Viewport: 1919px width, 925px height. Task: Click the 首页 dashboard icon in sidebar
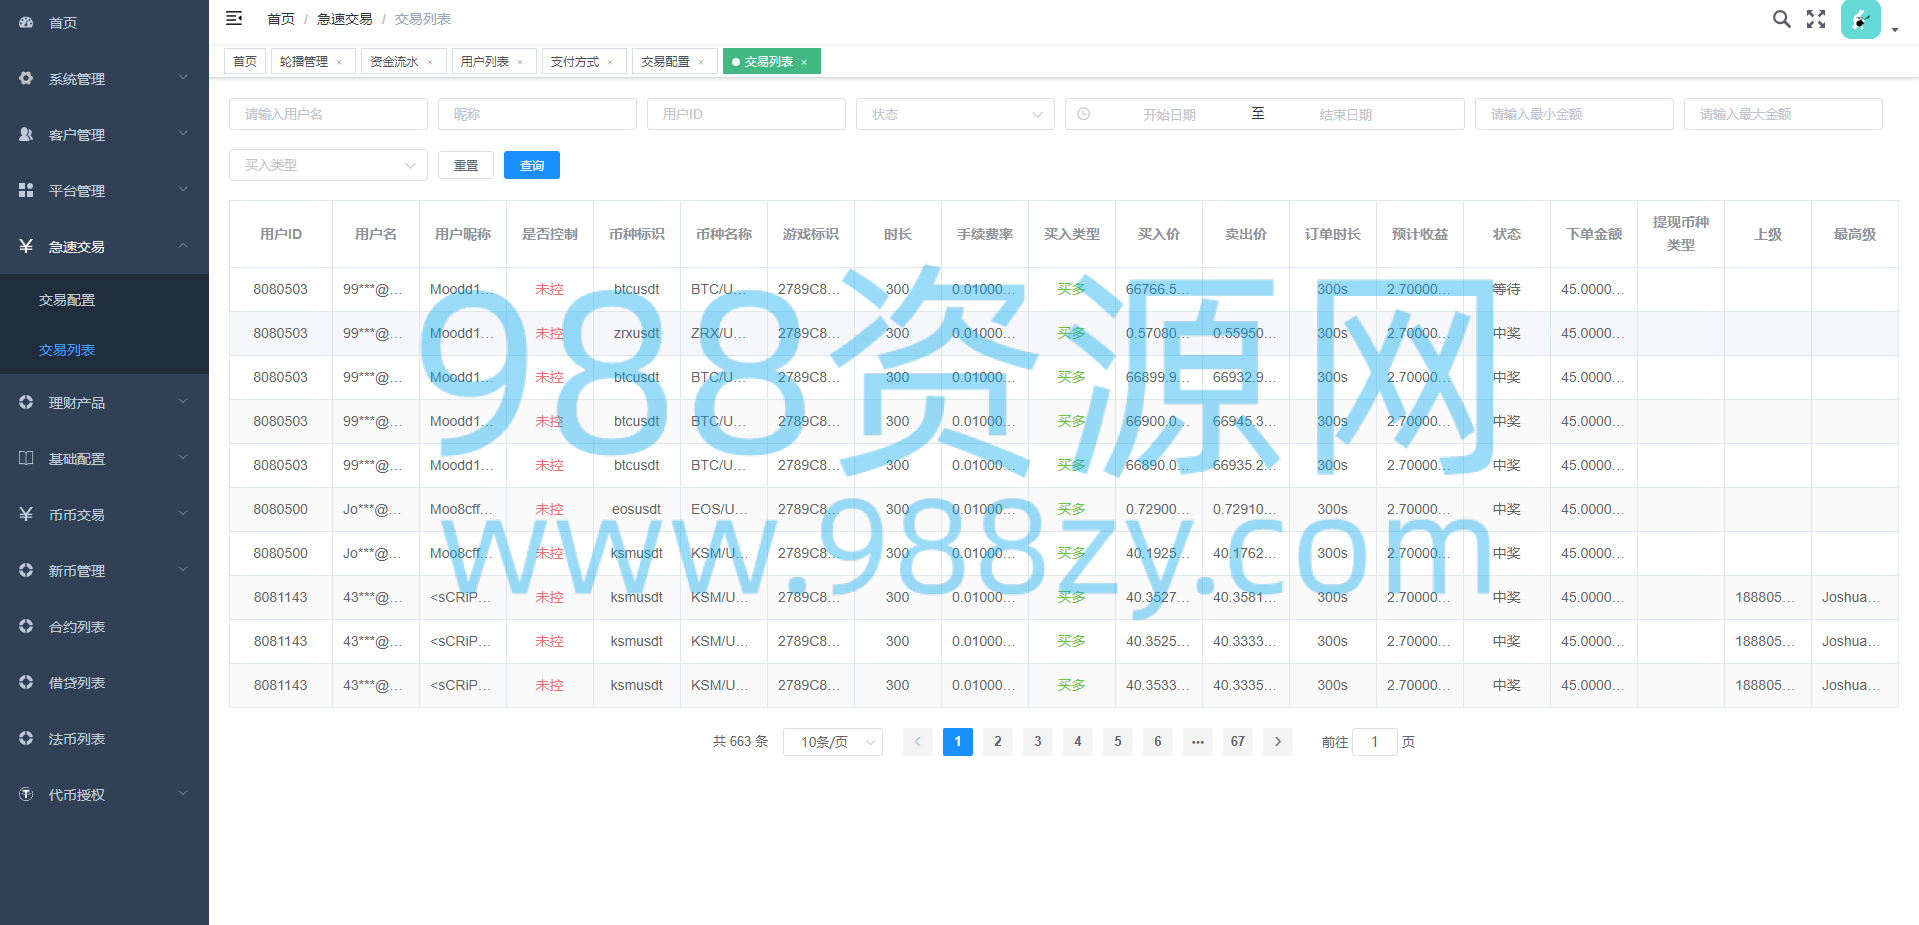pyautogui.click(x=26, y=22)
